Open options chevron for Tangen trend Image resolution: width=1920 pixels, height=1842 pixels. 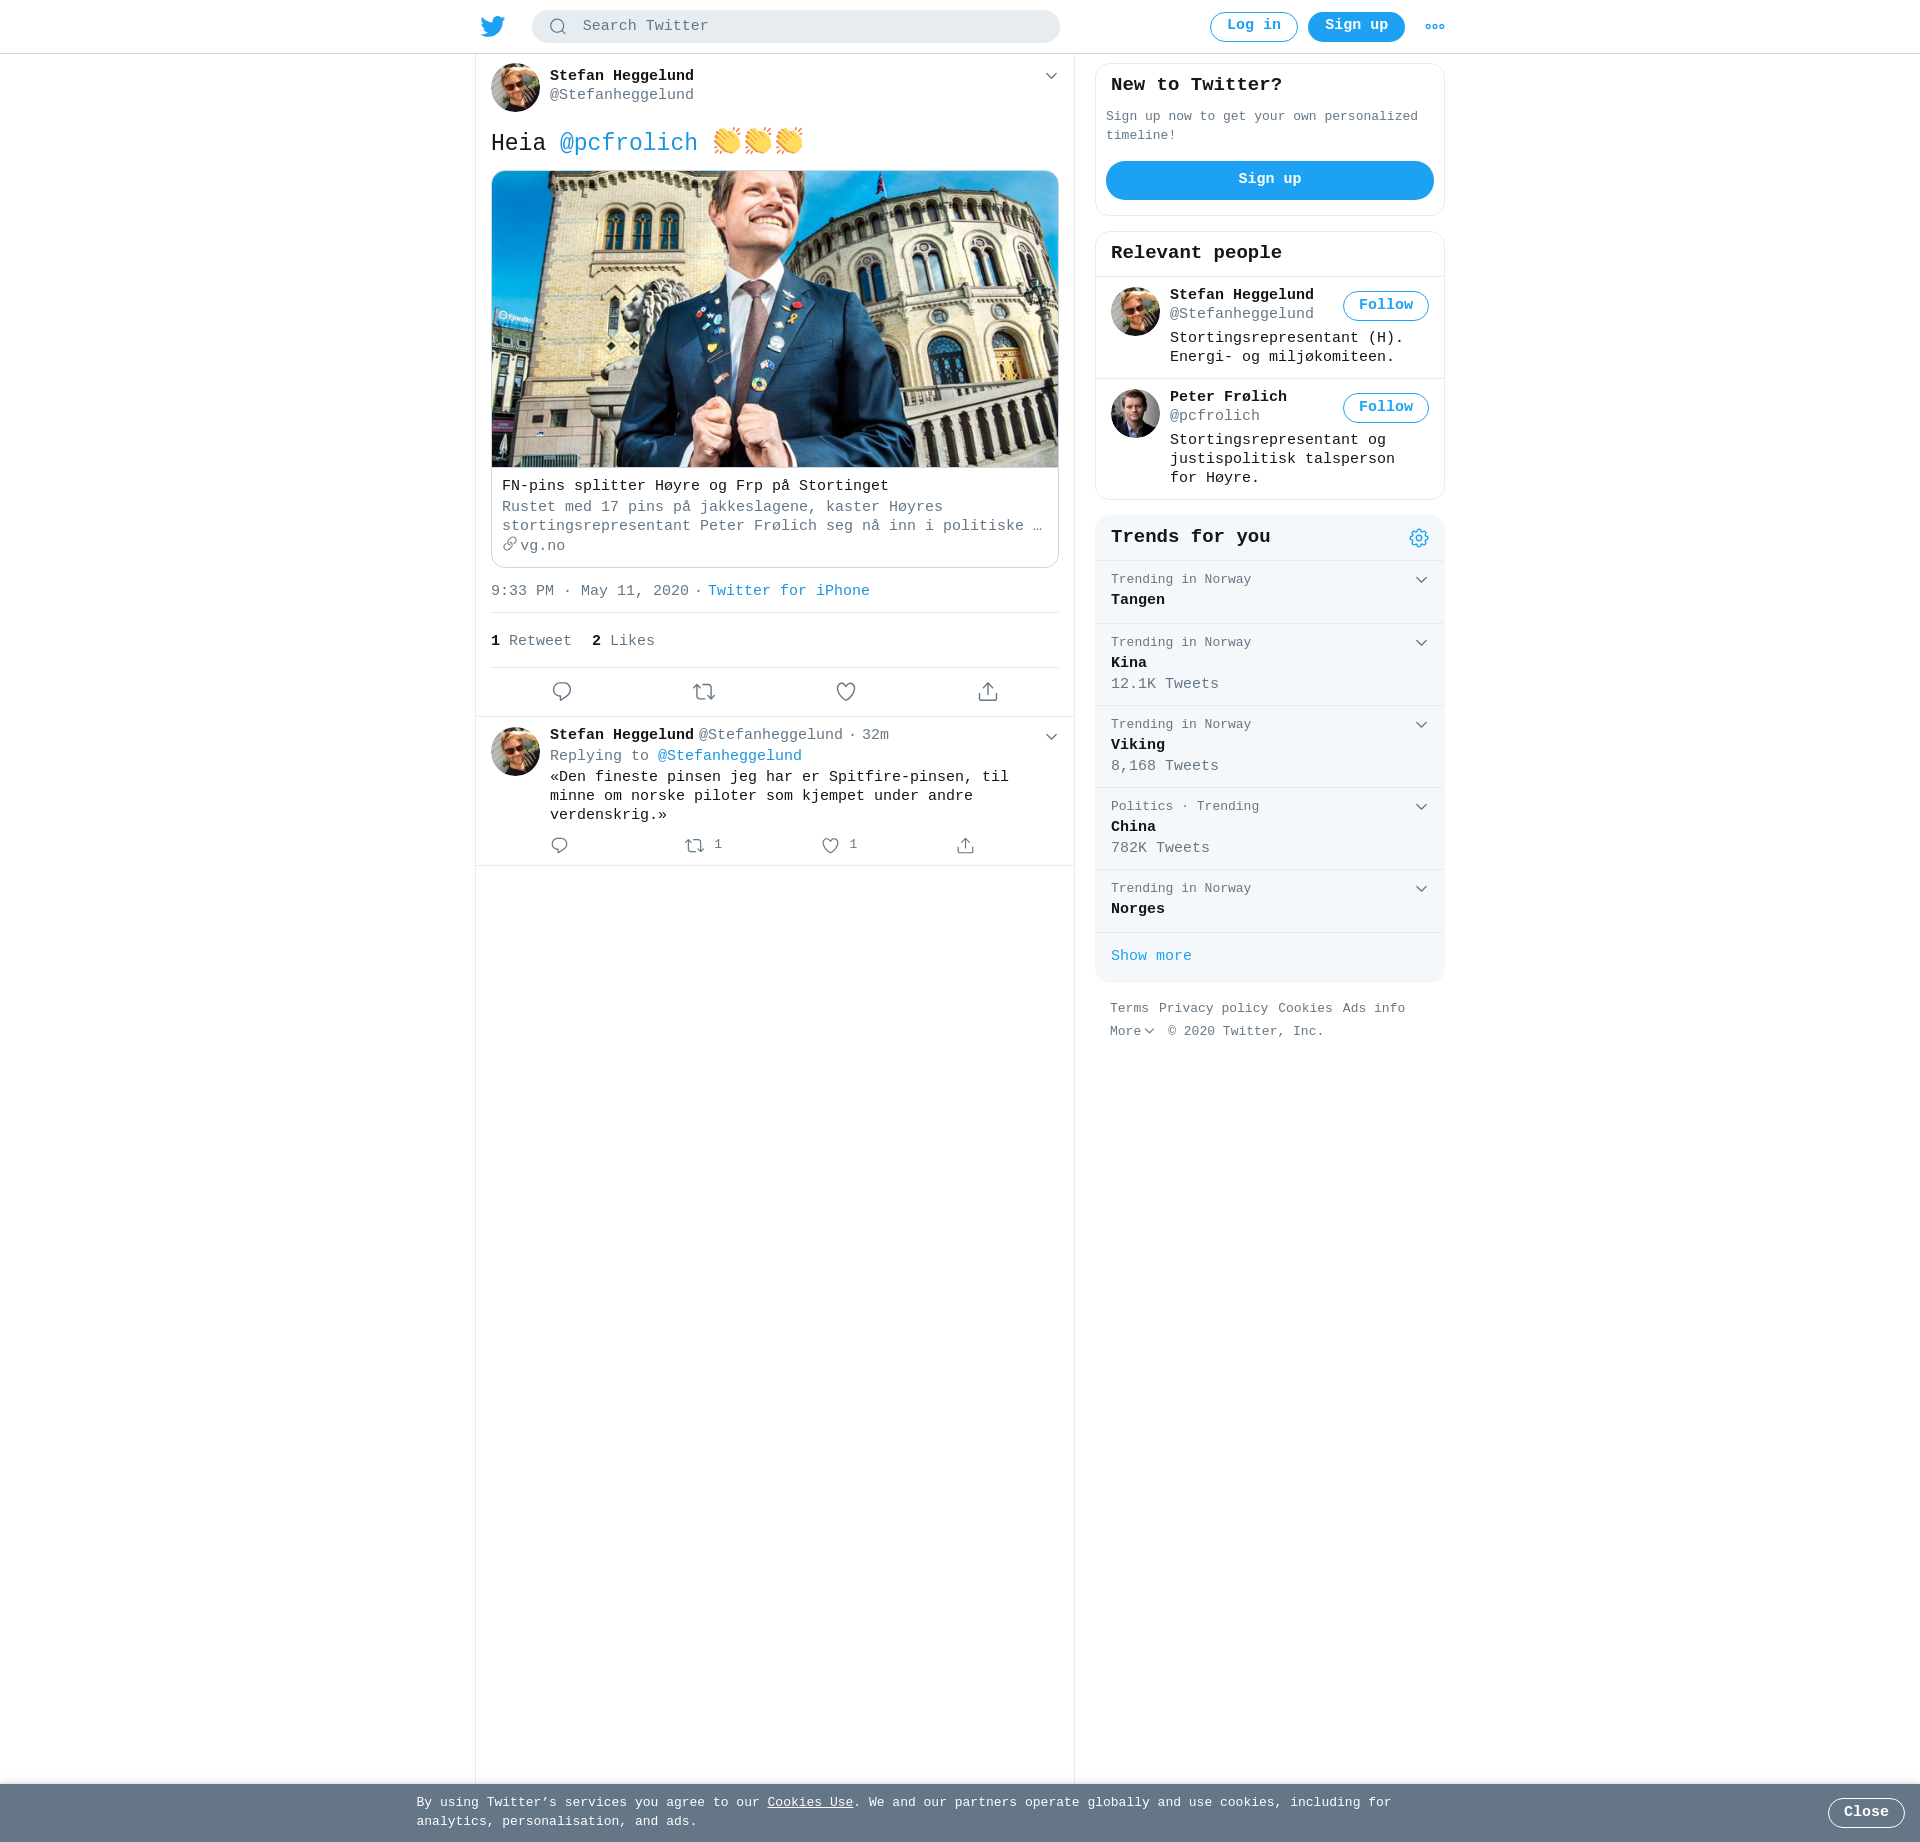(1421, 580)
